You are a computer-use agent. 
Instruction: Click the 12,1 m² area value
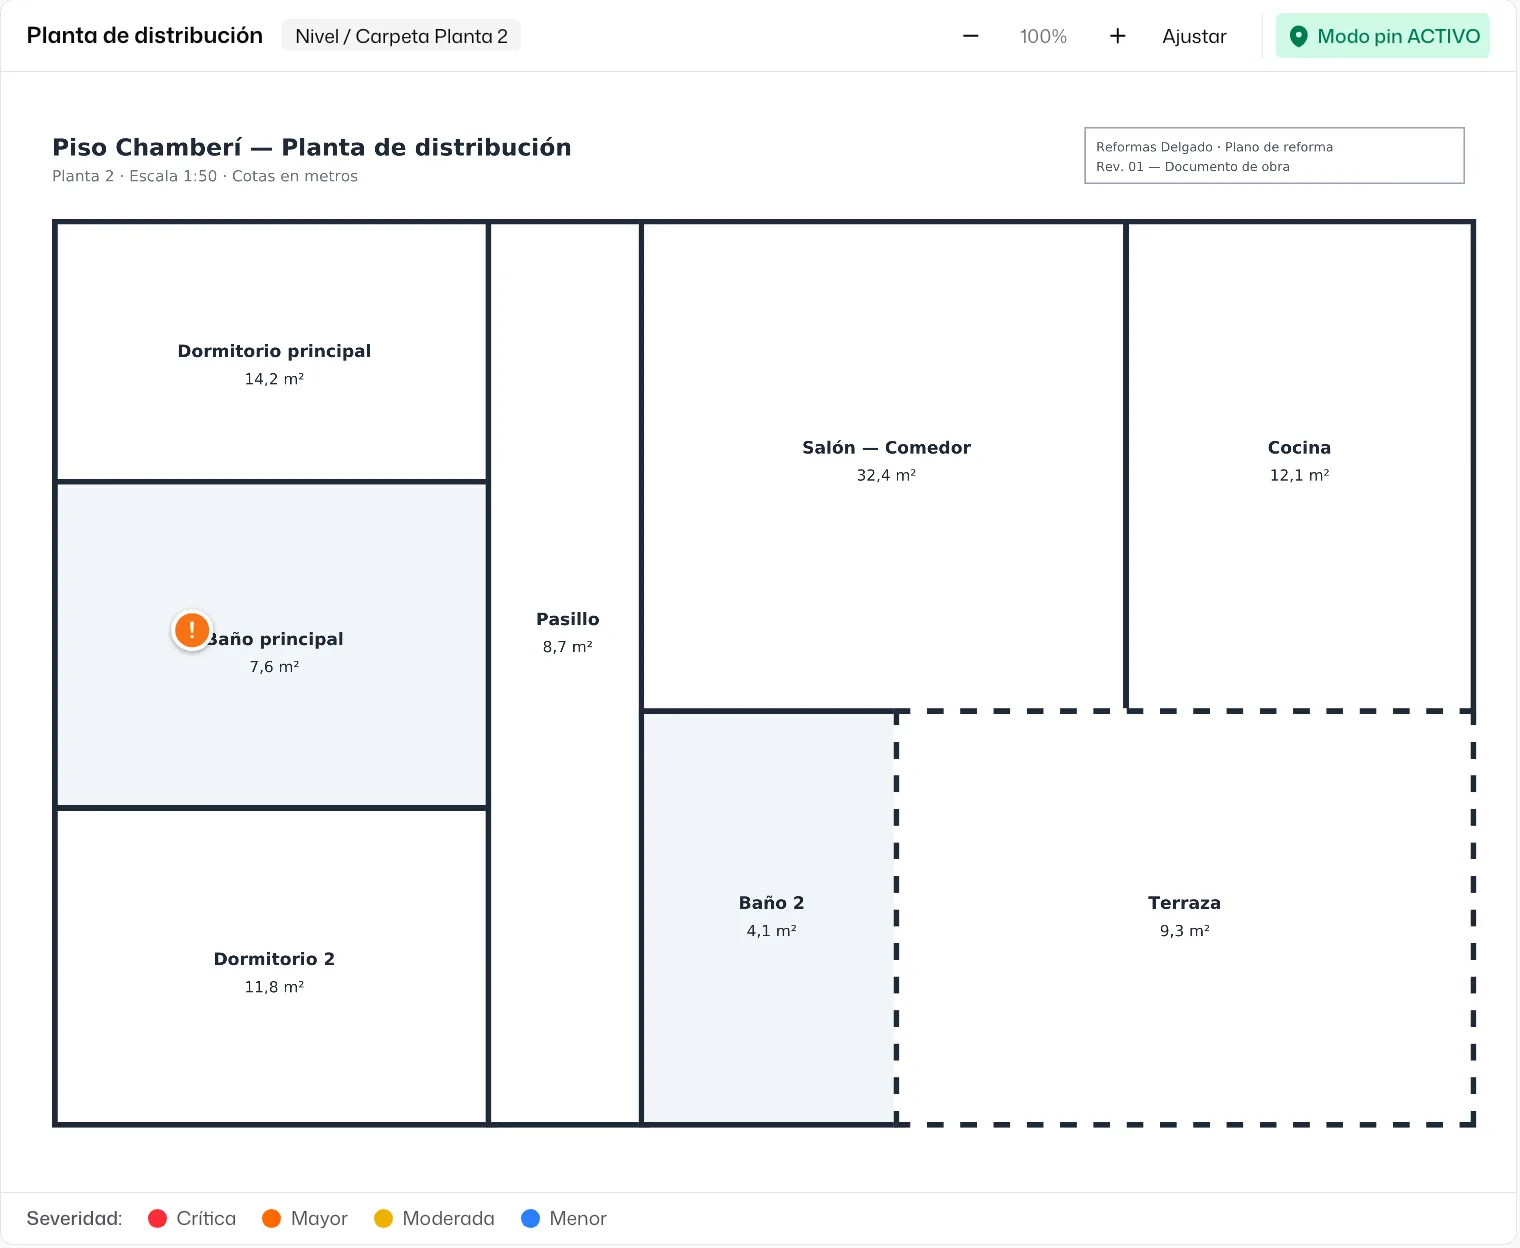[1299, 475]
